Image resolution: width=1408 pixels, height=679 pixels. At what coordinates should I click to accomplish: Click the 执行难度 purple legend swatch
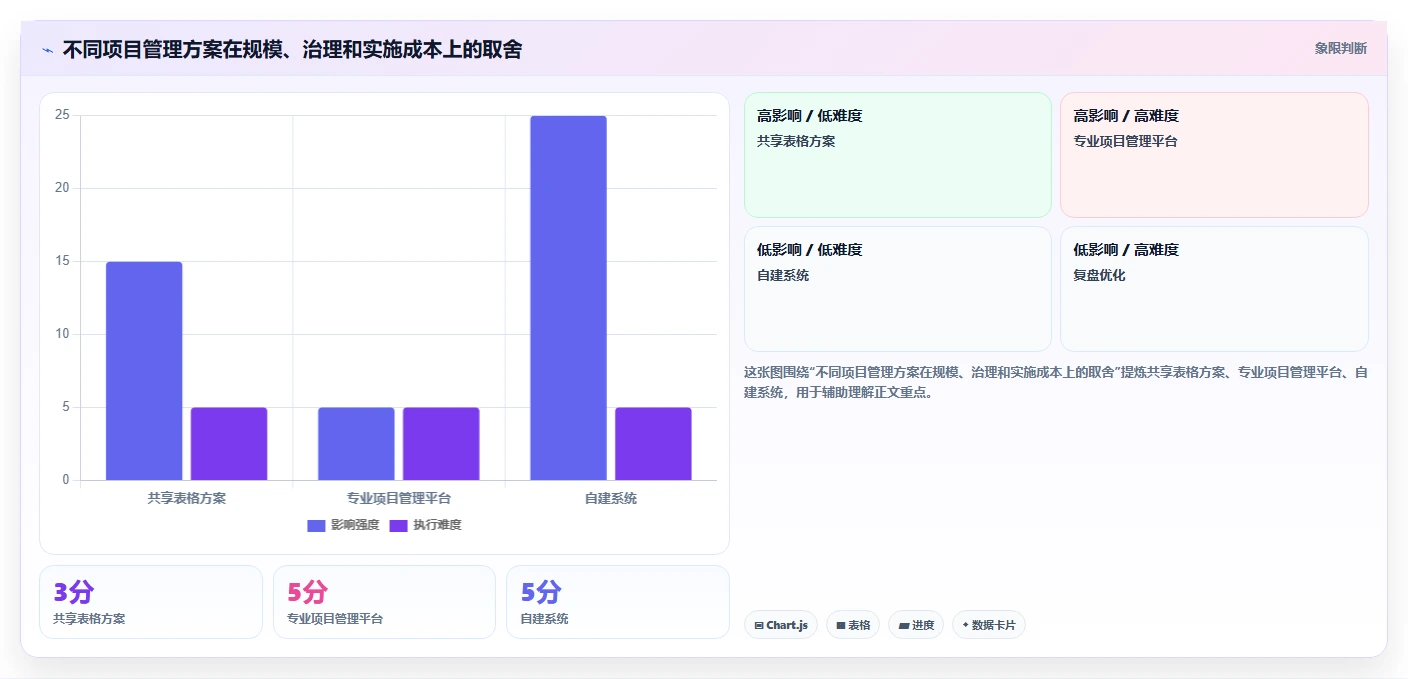coord(398,525)
